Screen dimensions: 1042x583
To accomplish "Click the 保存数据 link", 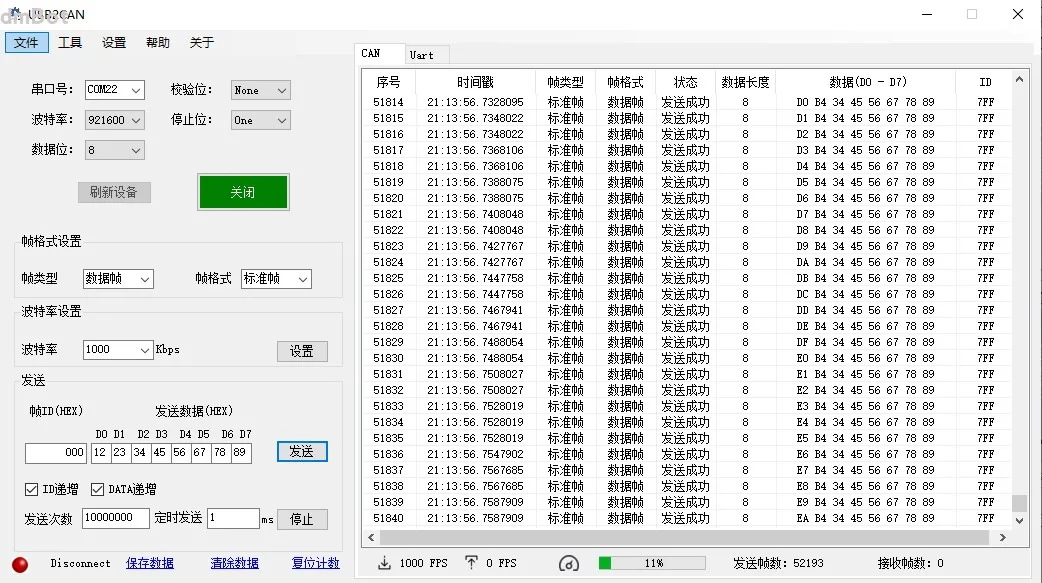I will pos(150,564).
